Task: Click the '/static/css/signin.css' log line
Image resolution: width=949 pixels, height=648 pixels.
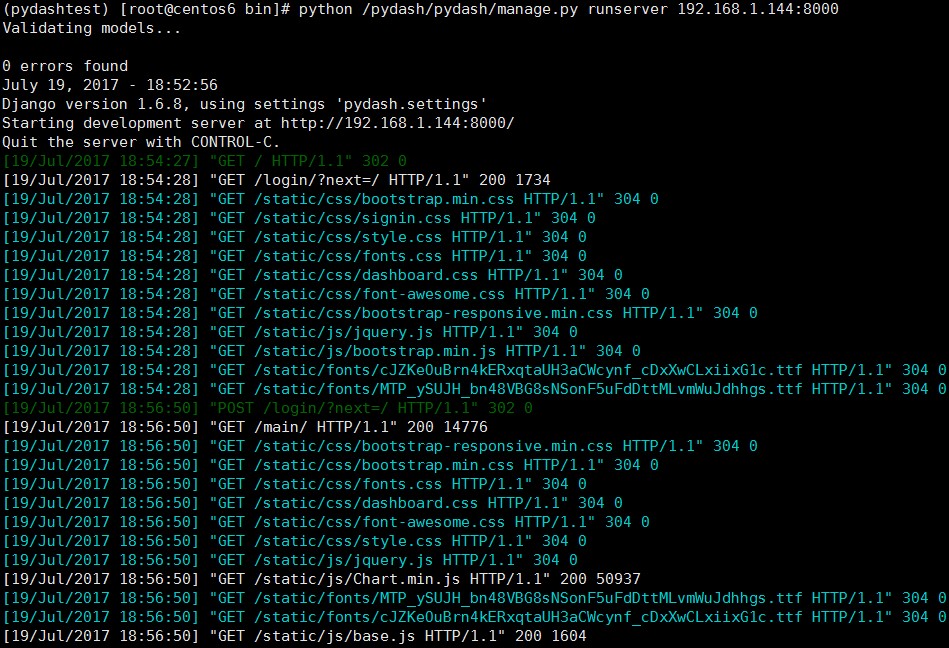Action: click(x=299, y=218)
